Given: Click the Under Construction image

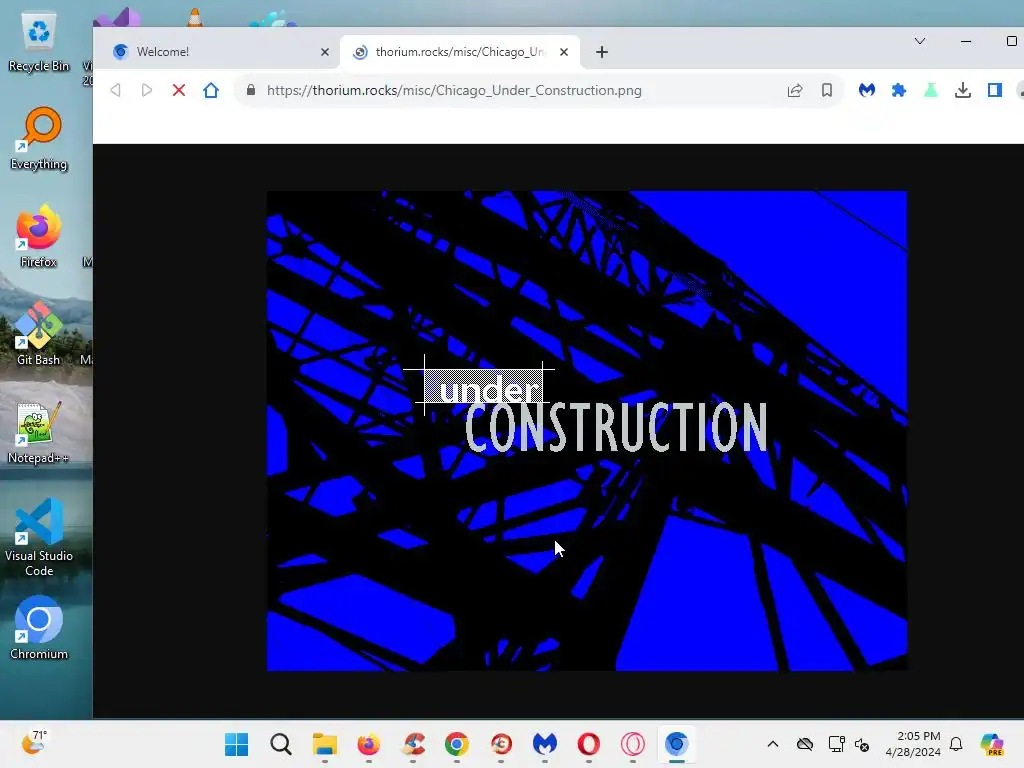Looking at the screenshot, I should point(586,431).
